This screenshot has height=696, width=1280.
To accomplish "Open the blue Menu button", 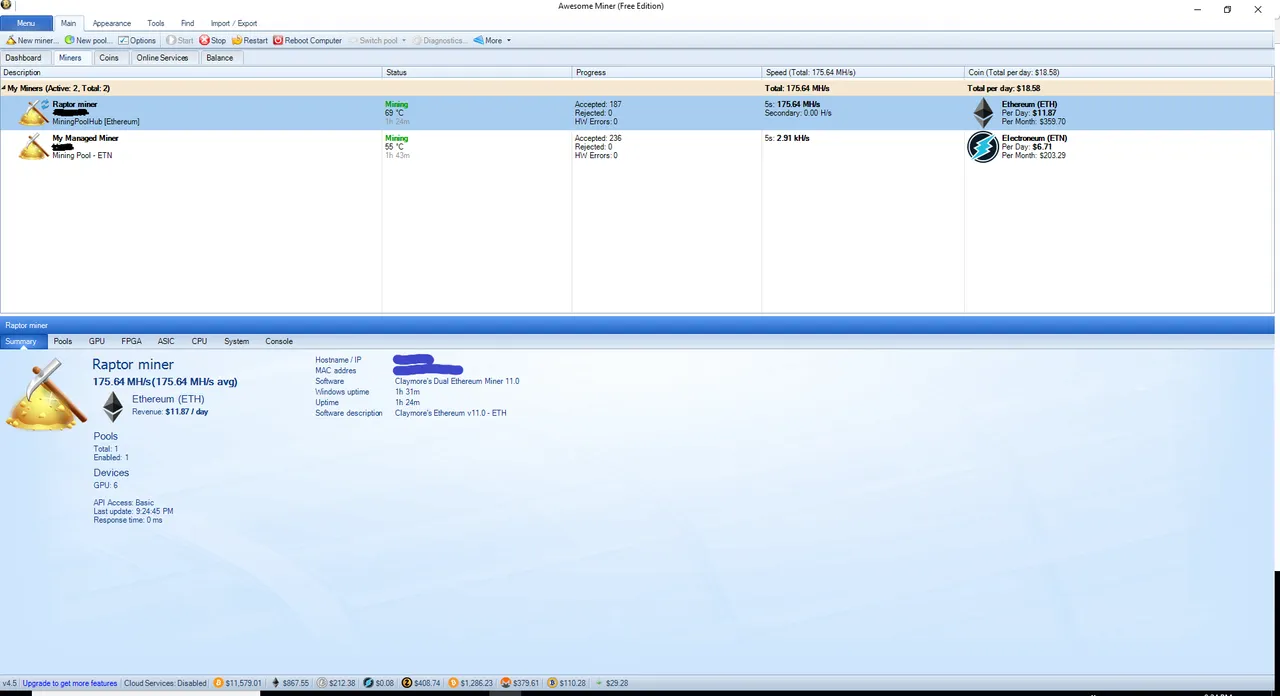I will tap(26, 23).
